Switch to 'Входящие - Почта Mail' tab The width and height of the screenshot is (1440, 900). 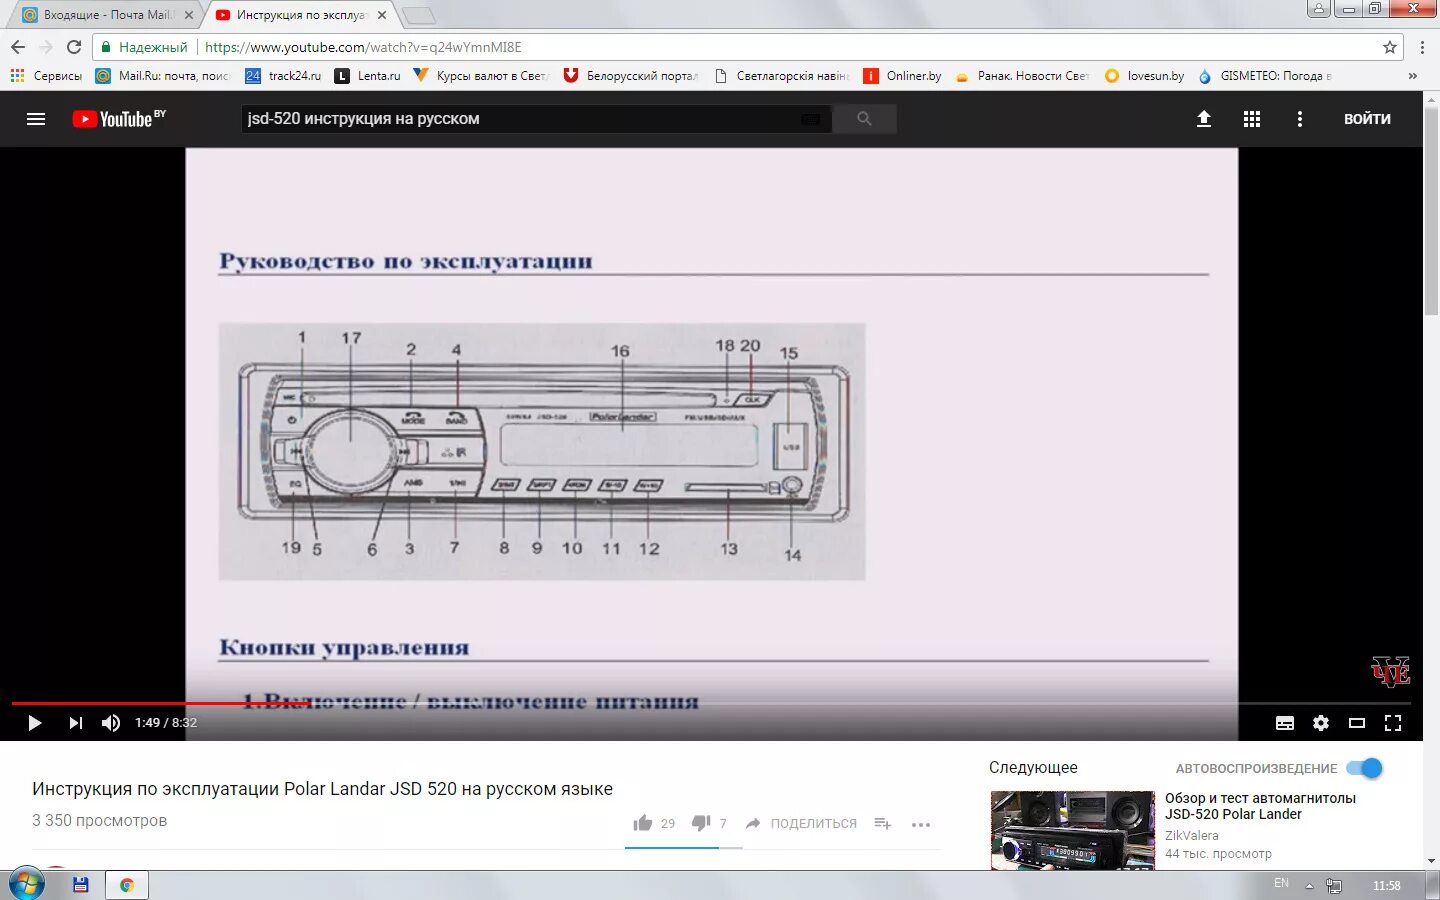click(106, 15)
